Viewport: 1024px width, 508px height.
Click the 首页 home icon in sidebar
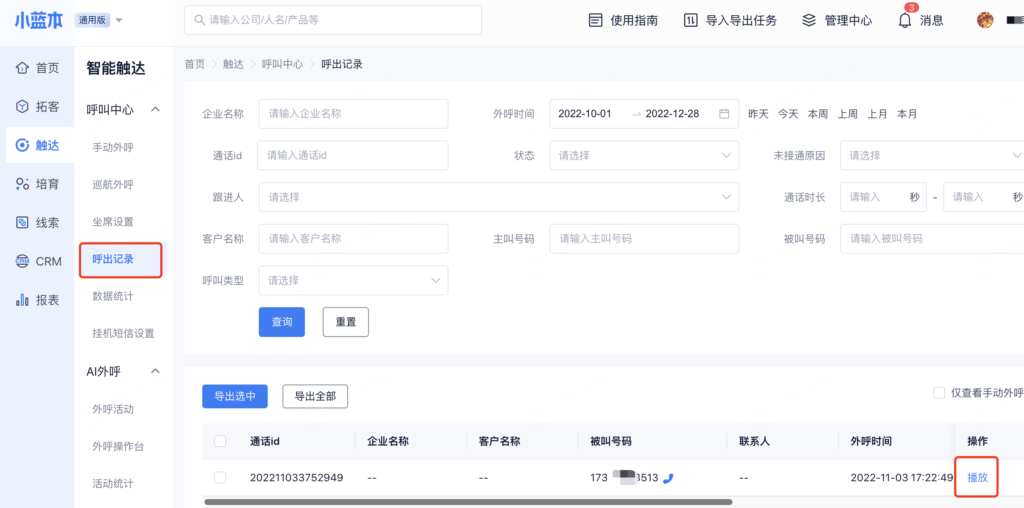[x=22, y=68]
